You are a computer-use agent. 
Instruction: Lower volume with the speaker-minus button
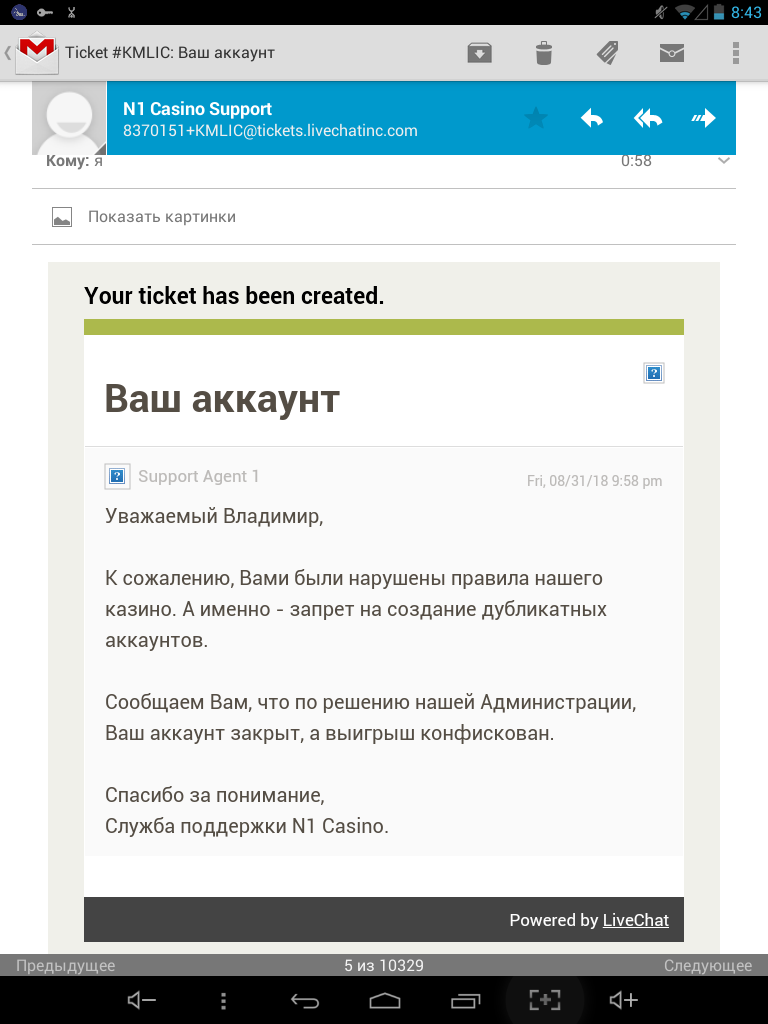click(x=142, y=1001)
